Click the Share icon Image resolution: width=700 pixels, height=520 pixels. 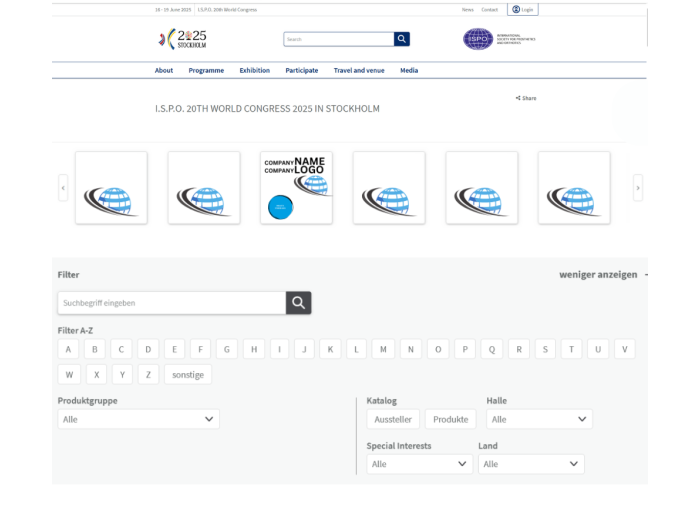(x=517, y=98)
